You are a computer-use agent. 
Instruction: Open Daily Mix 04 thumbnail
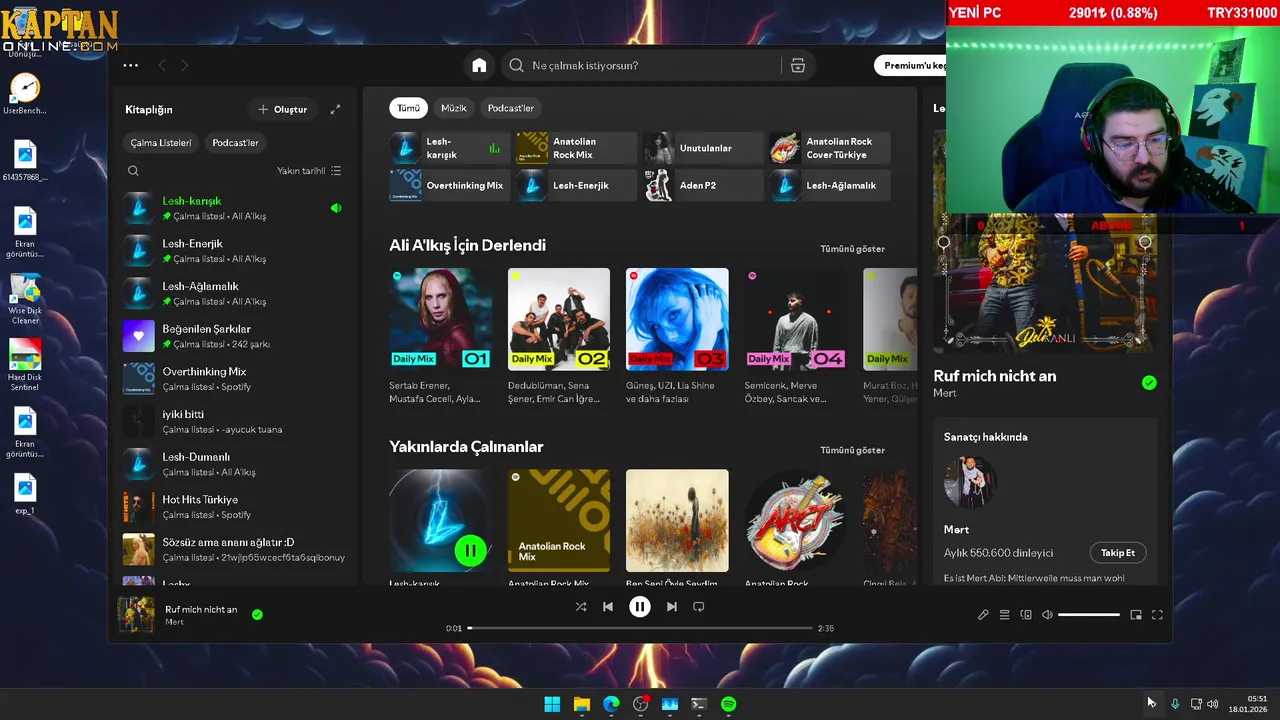pyautogui.click(x=796, y=319)
